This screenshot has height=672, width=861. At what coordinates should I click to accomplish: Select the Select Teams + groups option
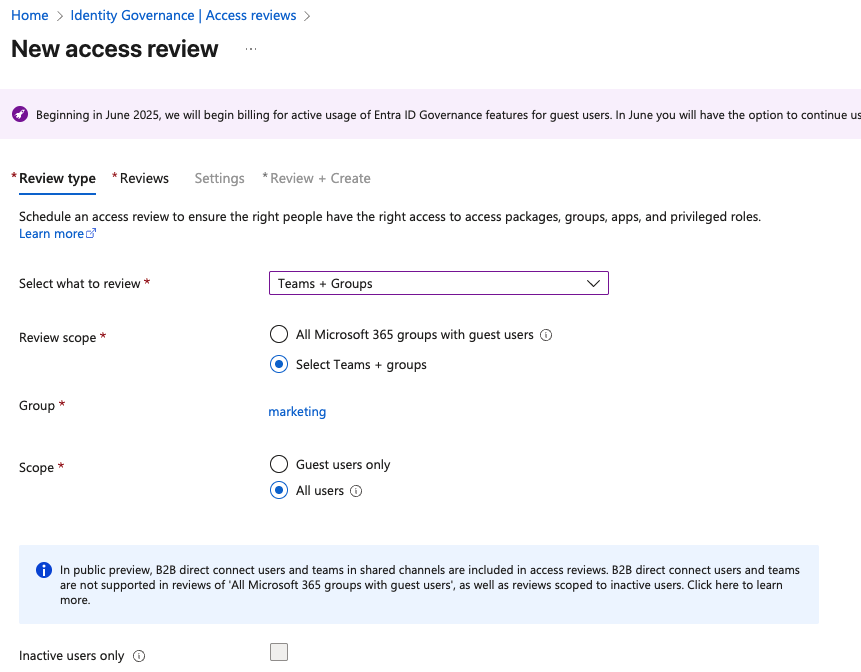[x=279, y=364]
